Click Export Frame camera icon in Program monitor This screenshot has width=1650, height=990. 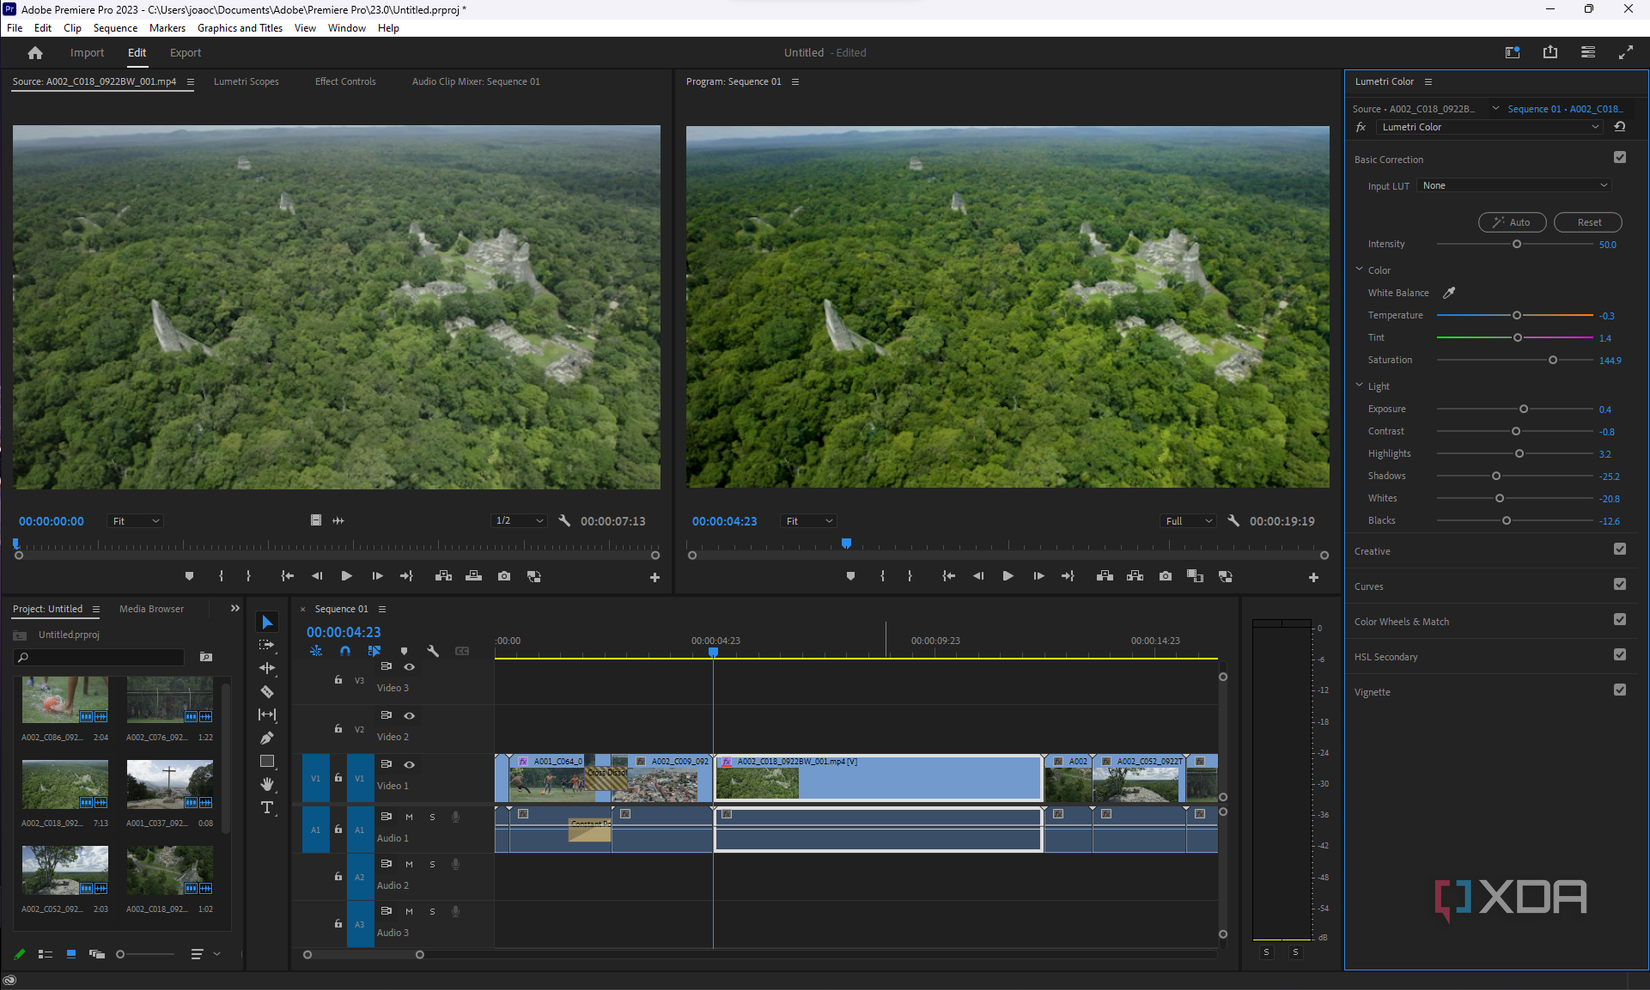coord(1165,576)
